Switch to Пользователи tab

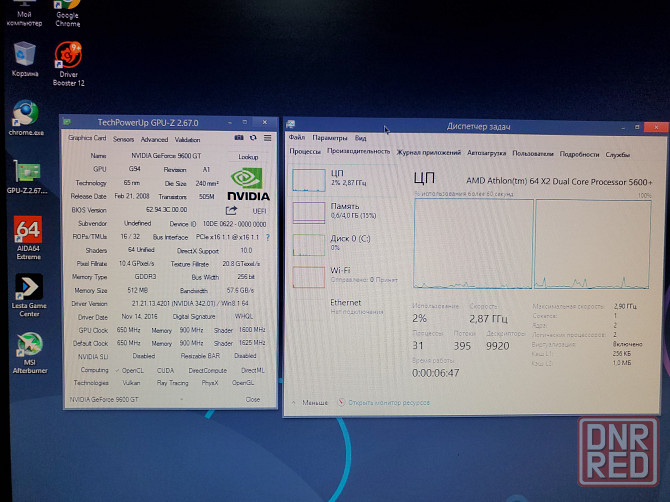pyautogui.click(x=532, y=153)
